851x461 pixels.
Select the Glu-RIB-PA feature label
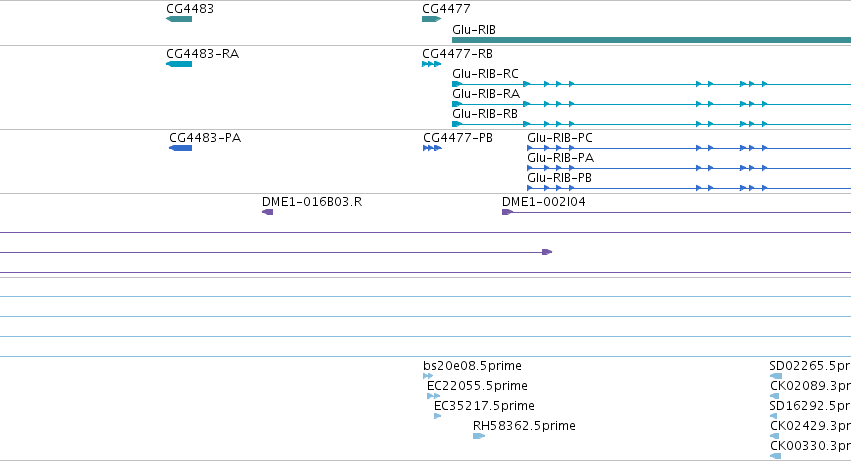pyautogui.click(x=560, y=158)
